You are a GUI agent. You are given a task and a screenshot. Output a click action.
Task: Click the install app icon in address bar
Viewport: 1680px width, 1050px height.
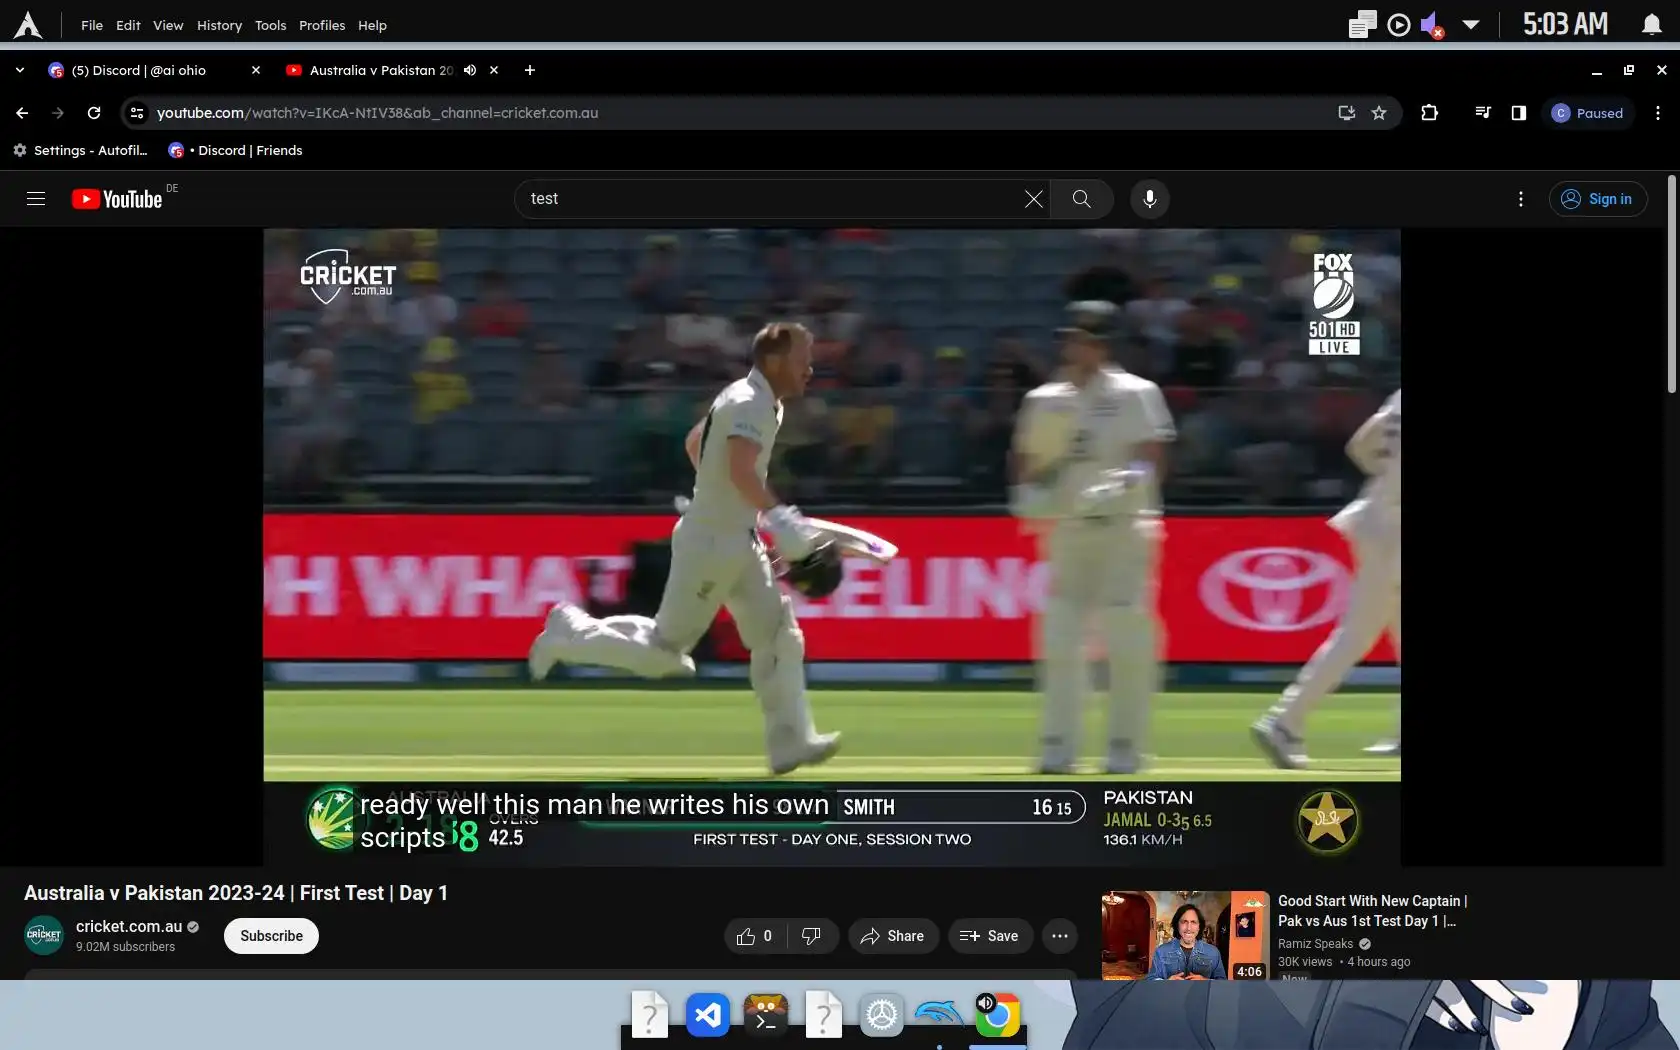(1347, 113)
